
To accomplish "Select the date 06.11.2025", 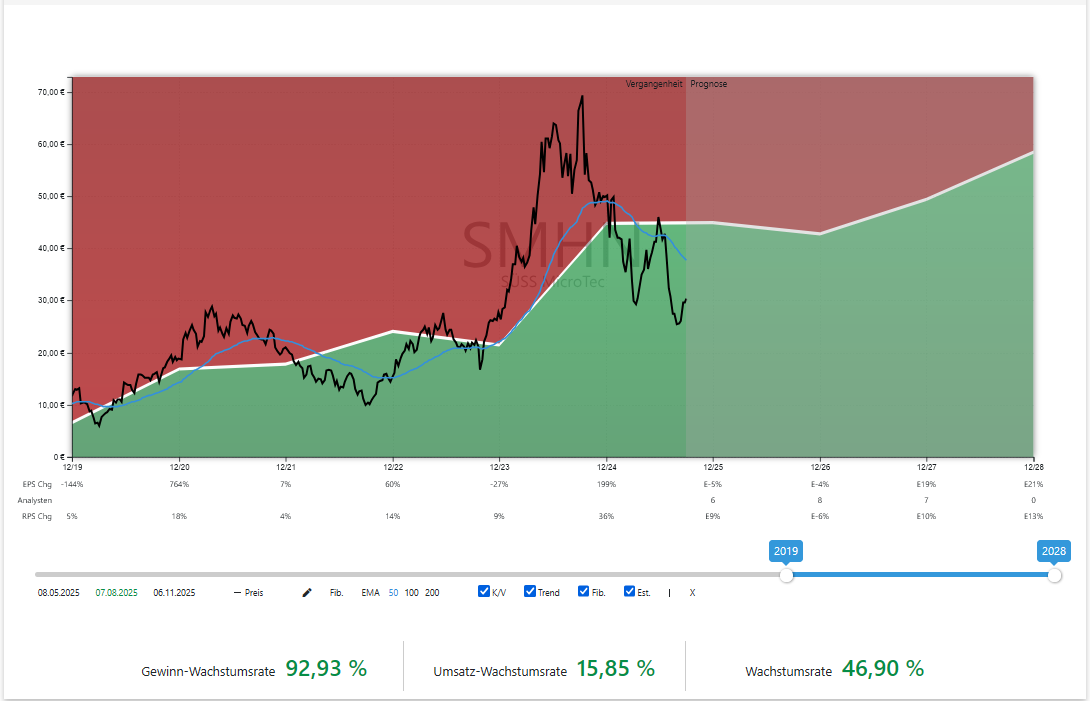I will click(x=174, y=593).
